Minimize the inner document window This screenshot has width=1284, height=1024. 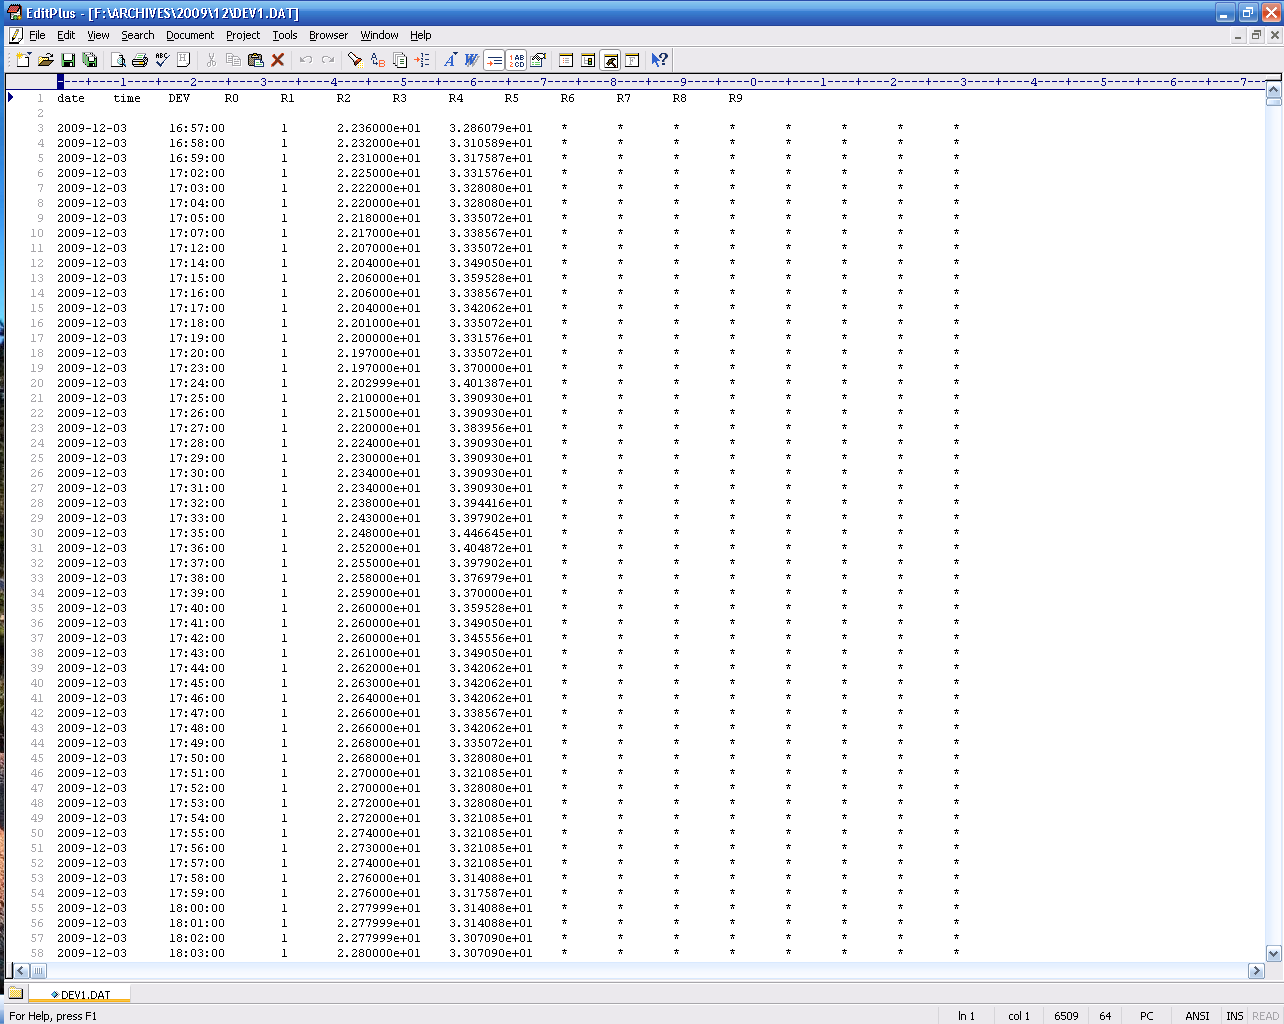[1238, 35]
